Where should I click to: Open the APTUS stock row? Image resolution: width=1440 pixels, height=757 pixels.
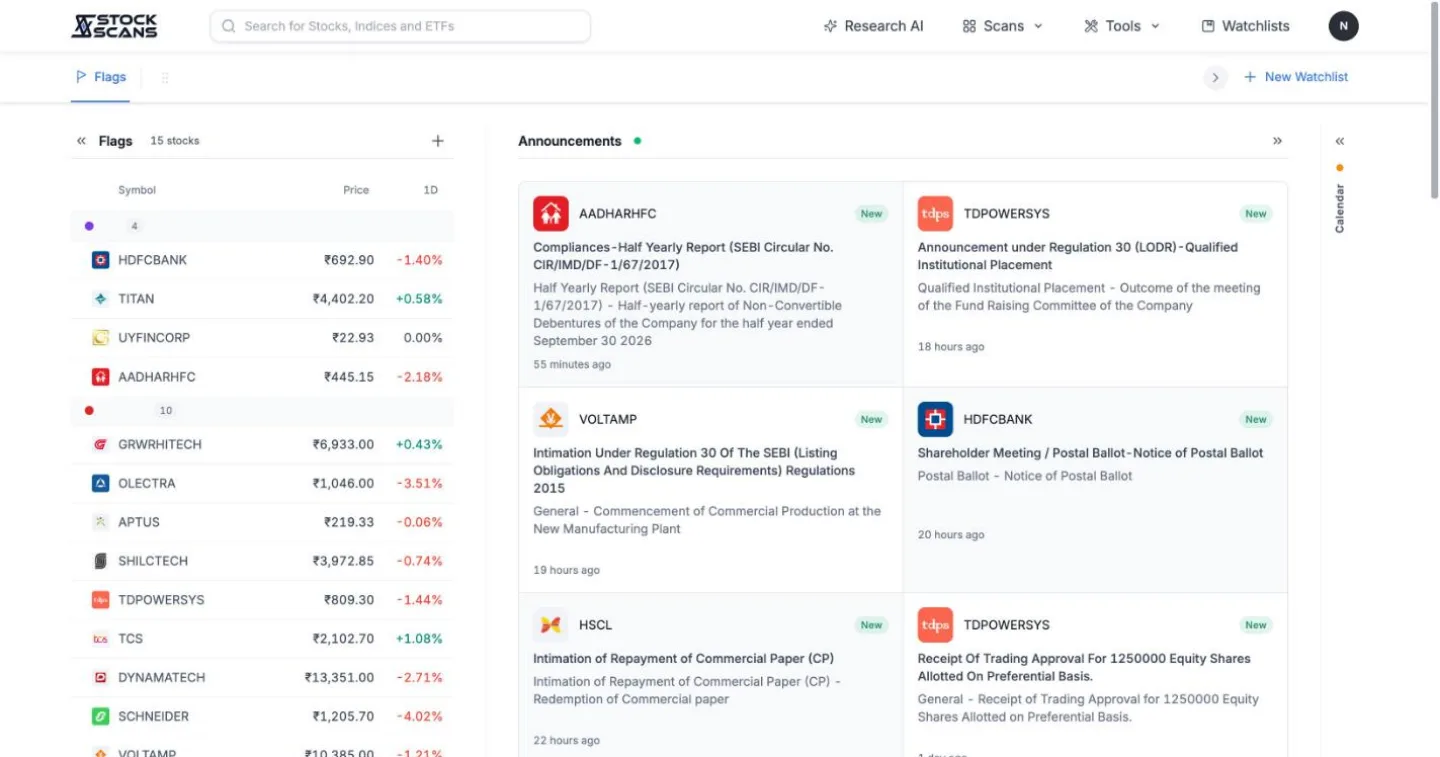262,522
